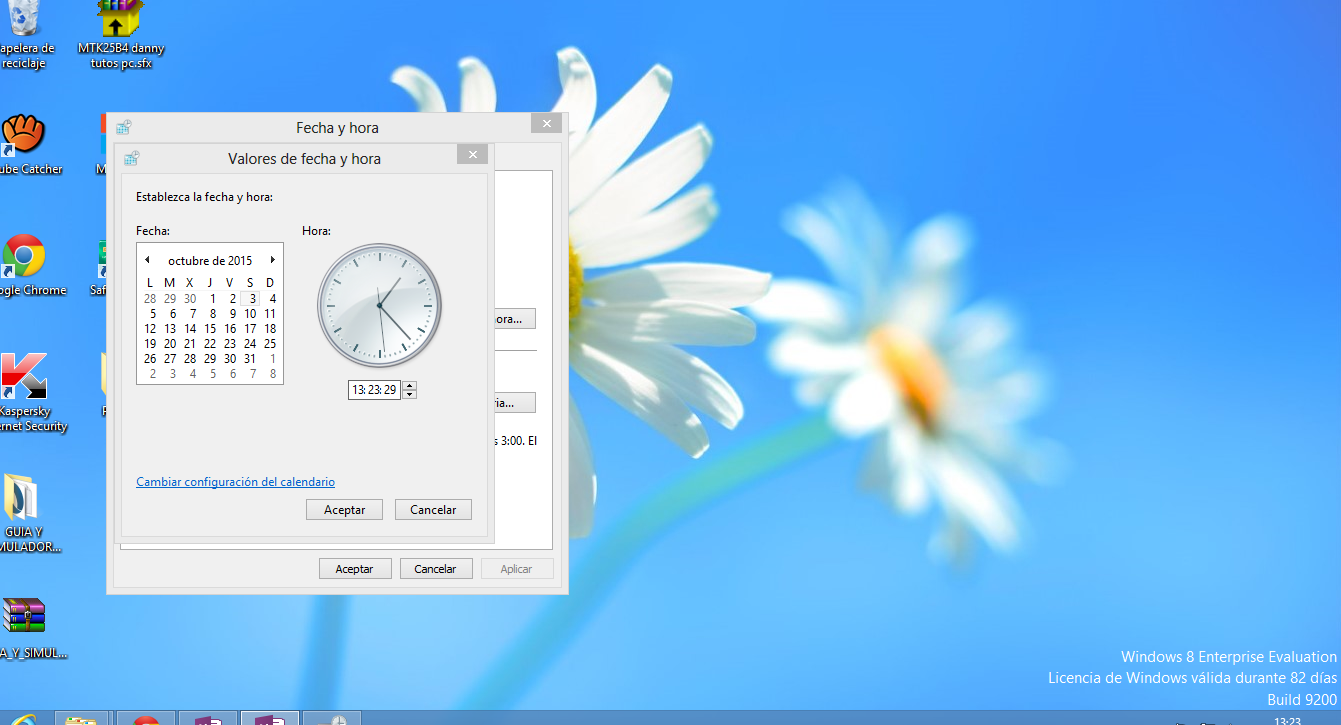Image resolution: width=1341 pixels, height=725 pixels.
Task: Go to next month in calendar
Action: pyautogui.click(x=272, y=260)
